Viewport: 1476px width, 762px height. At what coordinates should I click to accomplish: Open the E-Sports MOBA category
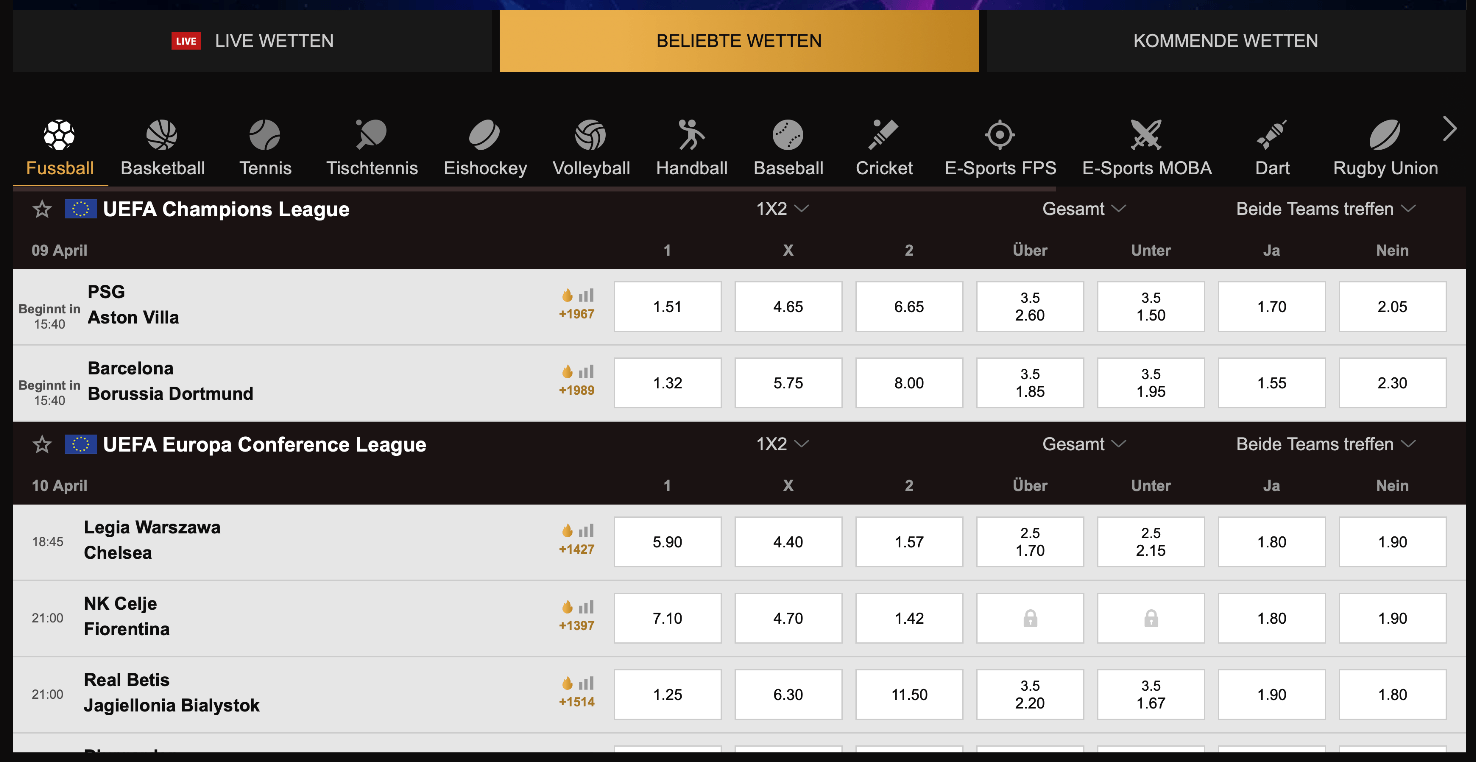[1145, 143]
